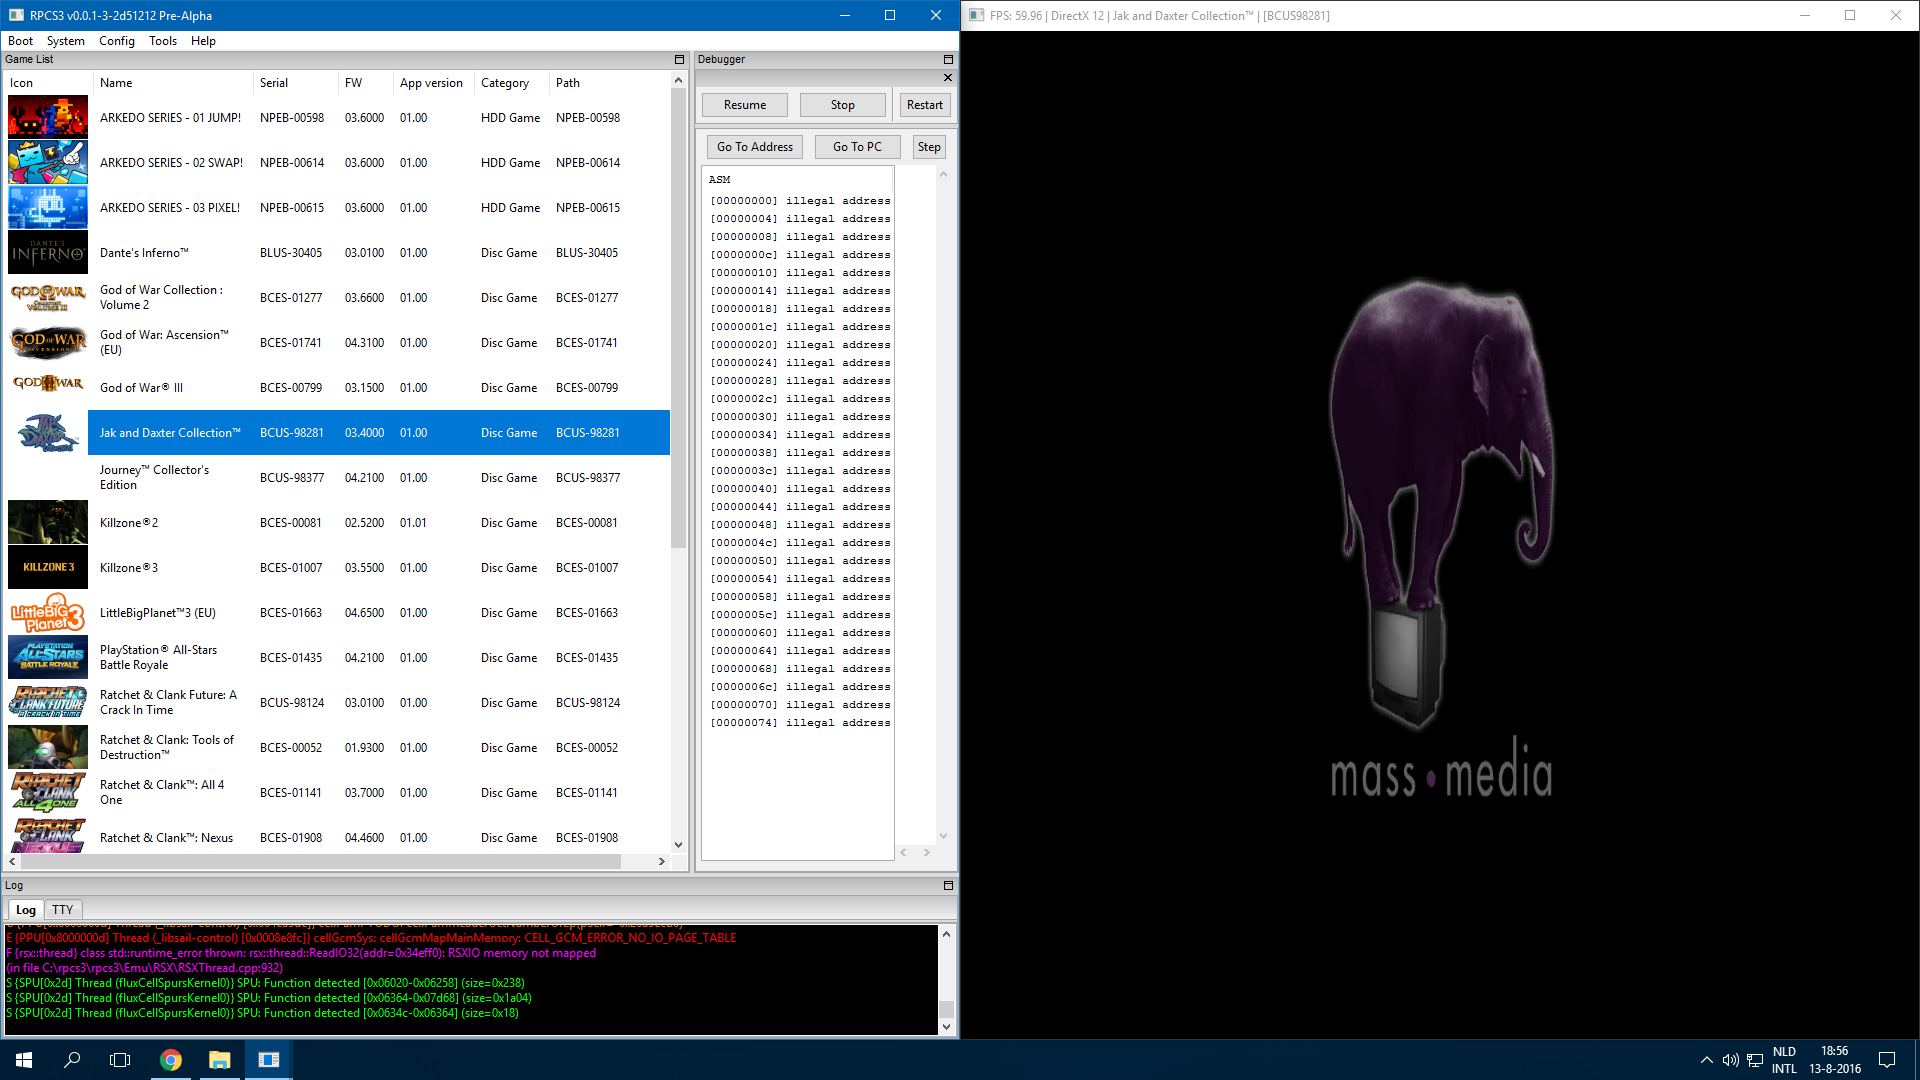Sort game list by Serial column

point(274,83)
